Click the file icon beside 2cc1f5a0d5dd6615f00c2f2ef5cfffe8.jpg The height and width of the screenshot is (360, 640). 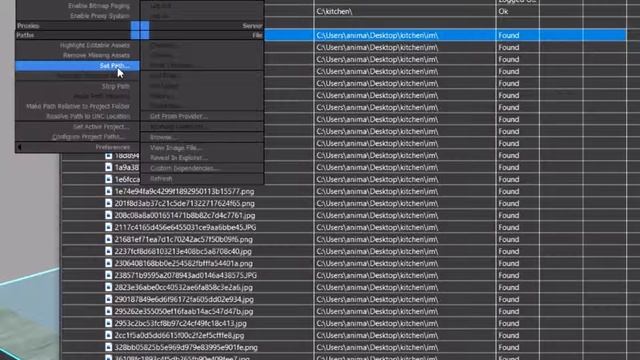[x=108, y=335]
